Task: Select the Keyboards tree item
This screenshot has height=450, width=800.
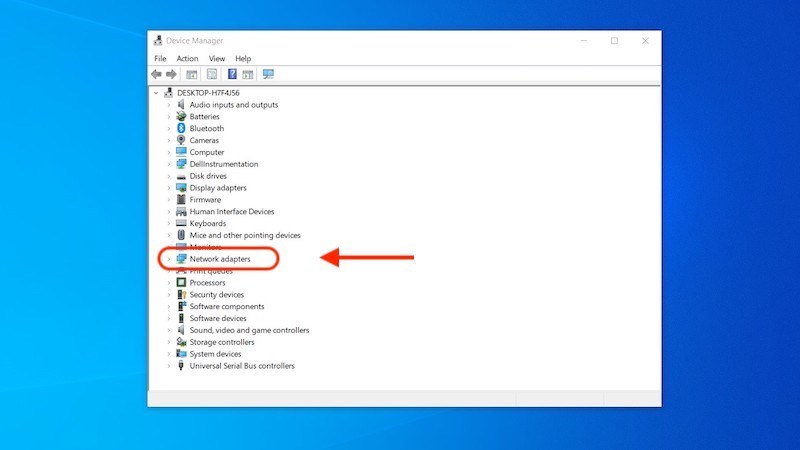Action: pyautogui.click(x=207, y=224)
